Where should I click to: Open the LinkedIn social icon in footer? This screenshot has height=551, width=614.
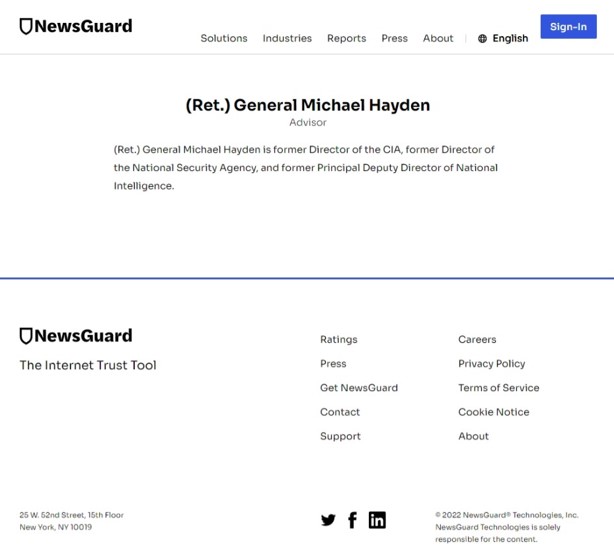tap(377, 520)
